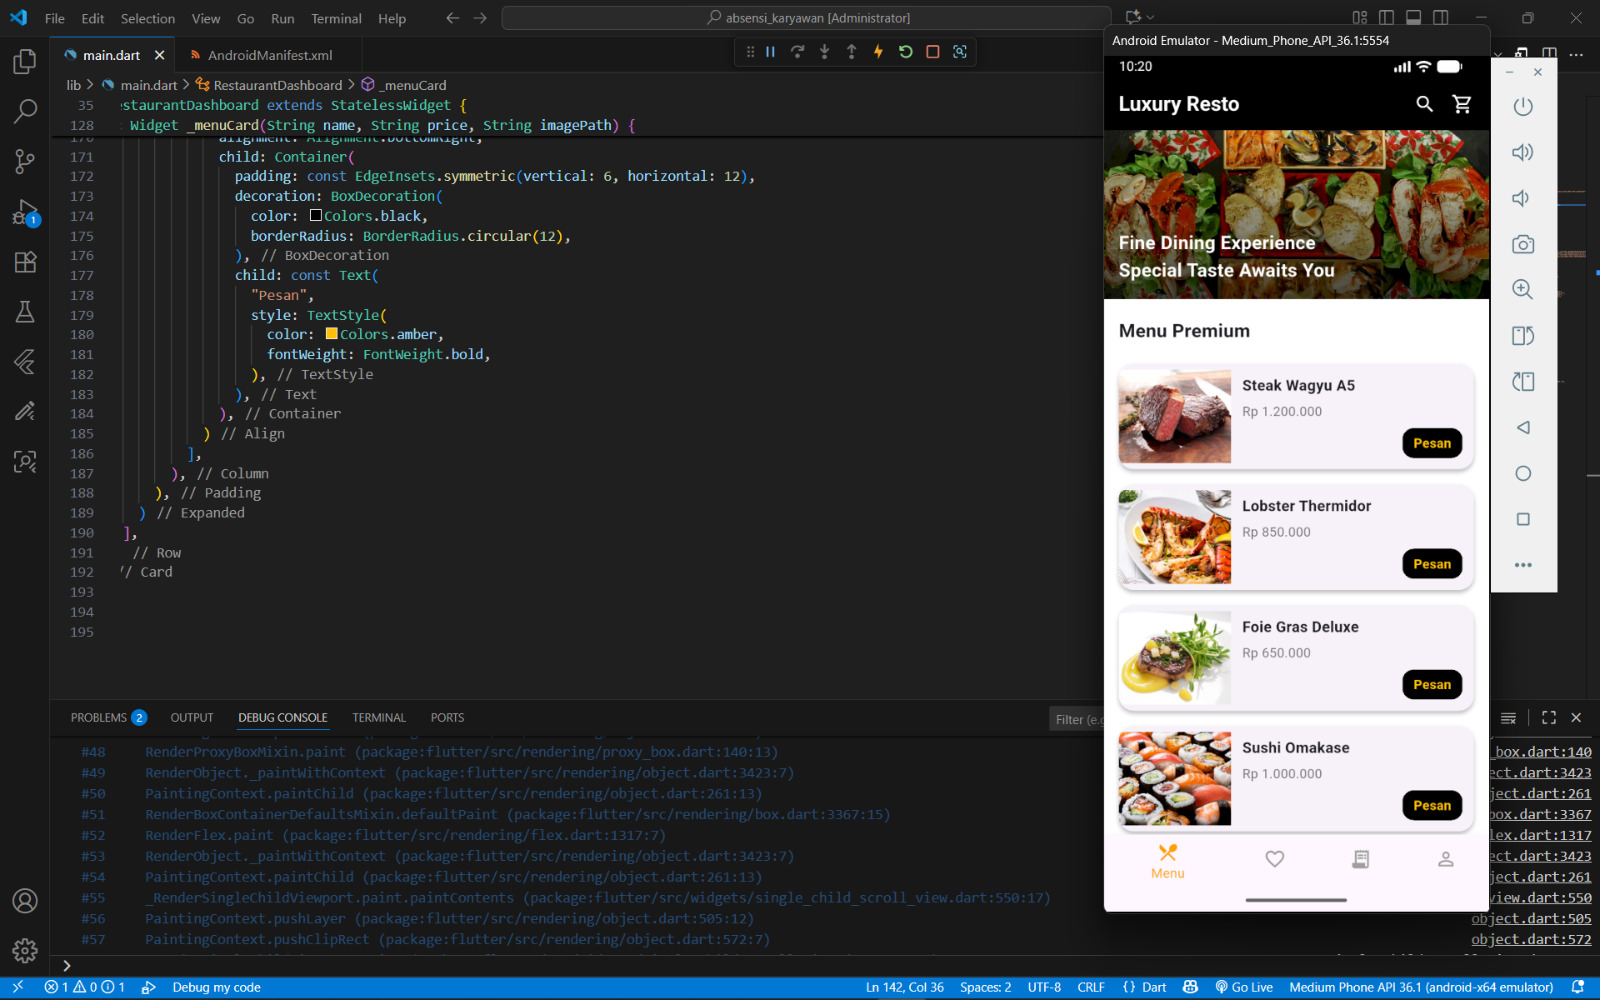Open the Run and Debug view
The width and height of the screenshot is (1600, 1000).
(25, 212)
